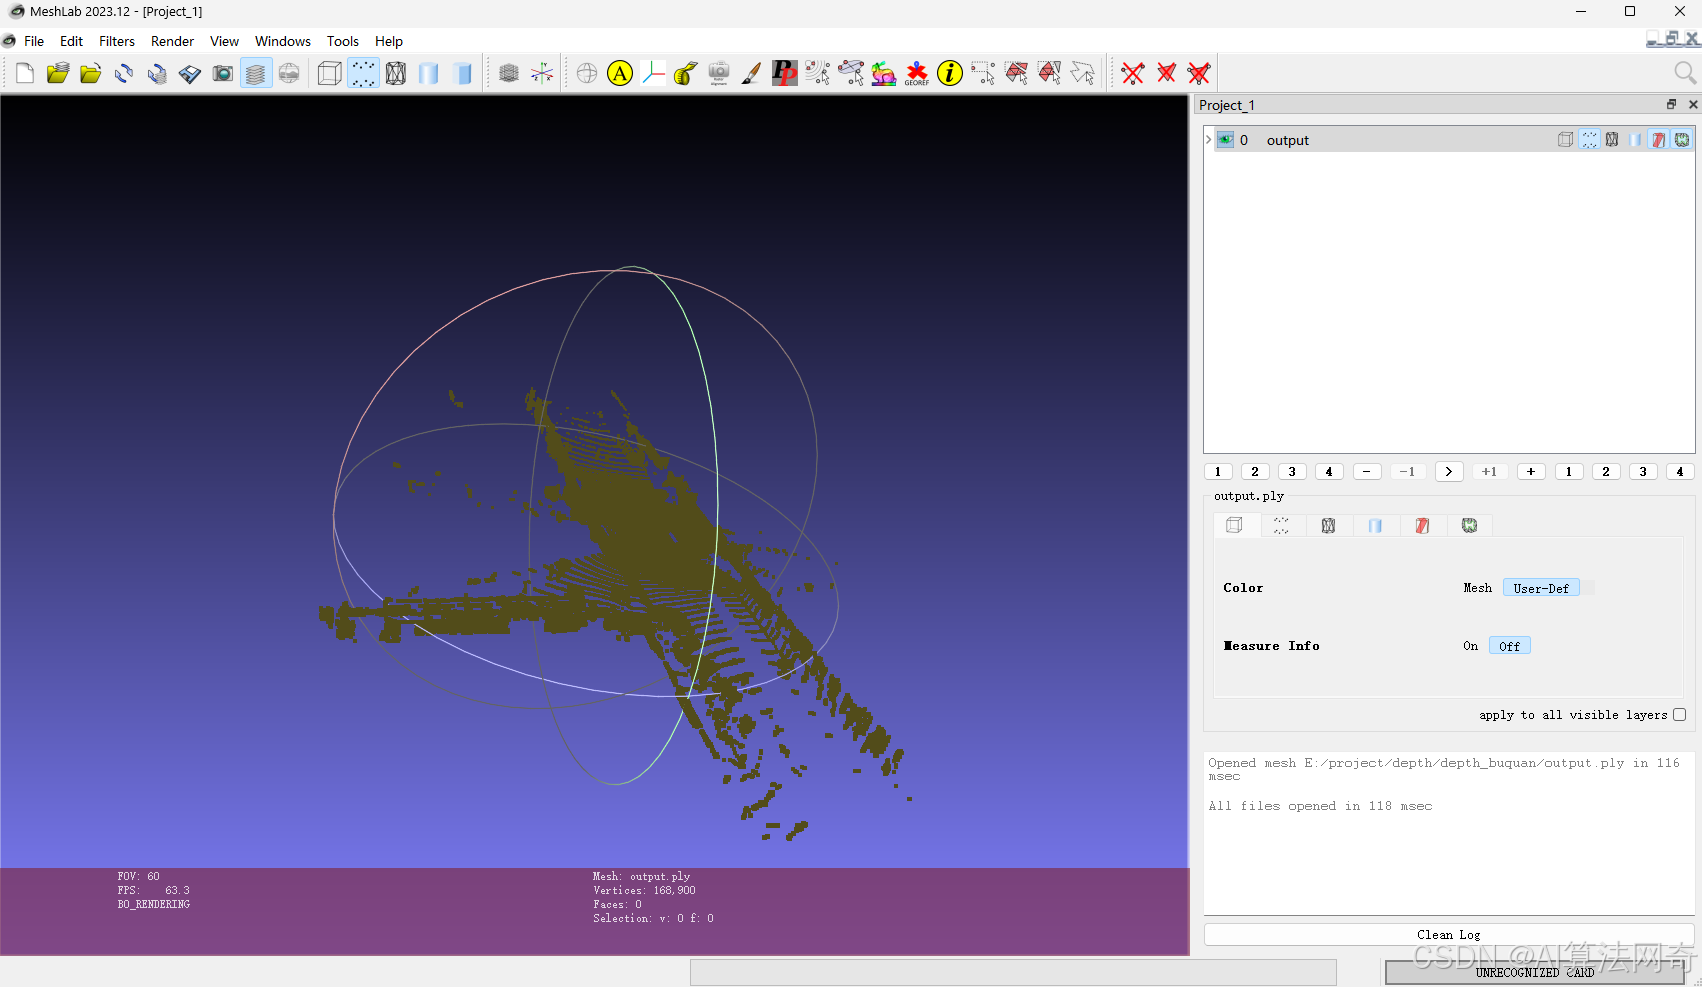The height and width of the screenshot is (987, 1702).
Task: Float the Project_1 dock panel
Action: pyautogui.click(x=1671, y=104)
